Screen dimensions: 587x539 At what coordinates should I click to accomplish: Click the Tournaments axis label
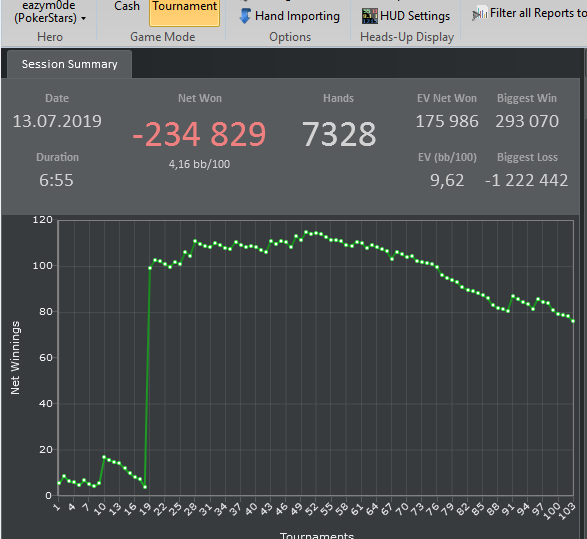[317, 535]
